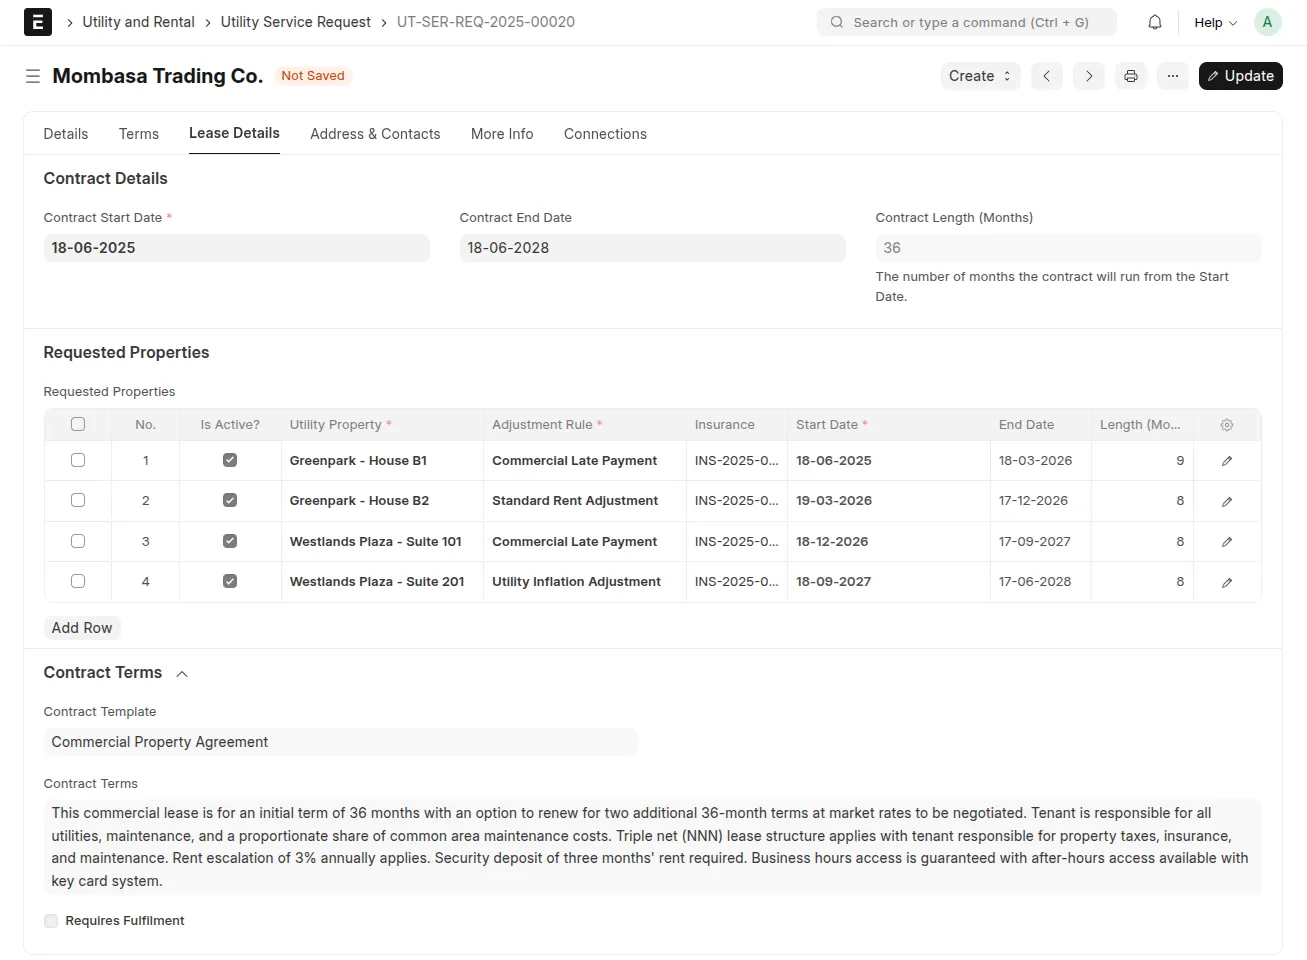Edit row 4 Westlands Plaza - Suite 201
The image size is (1307, 960).
coord(1227,582)
